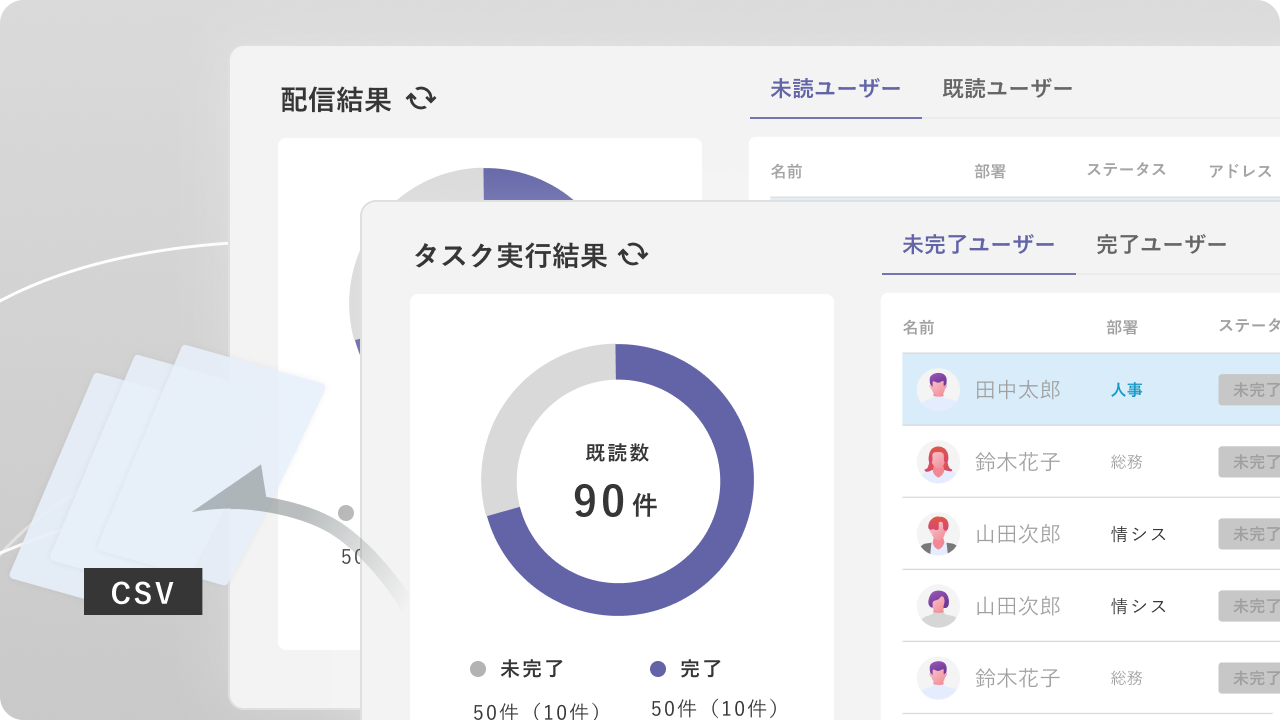The image size is (1280, 720).
Task: Click the タスク実行結果 heading
Action: [x=510, y=255]
